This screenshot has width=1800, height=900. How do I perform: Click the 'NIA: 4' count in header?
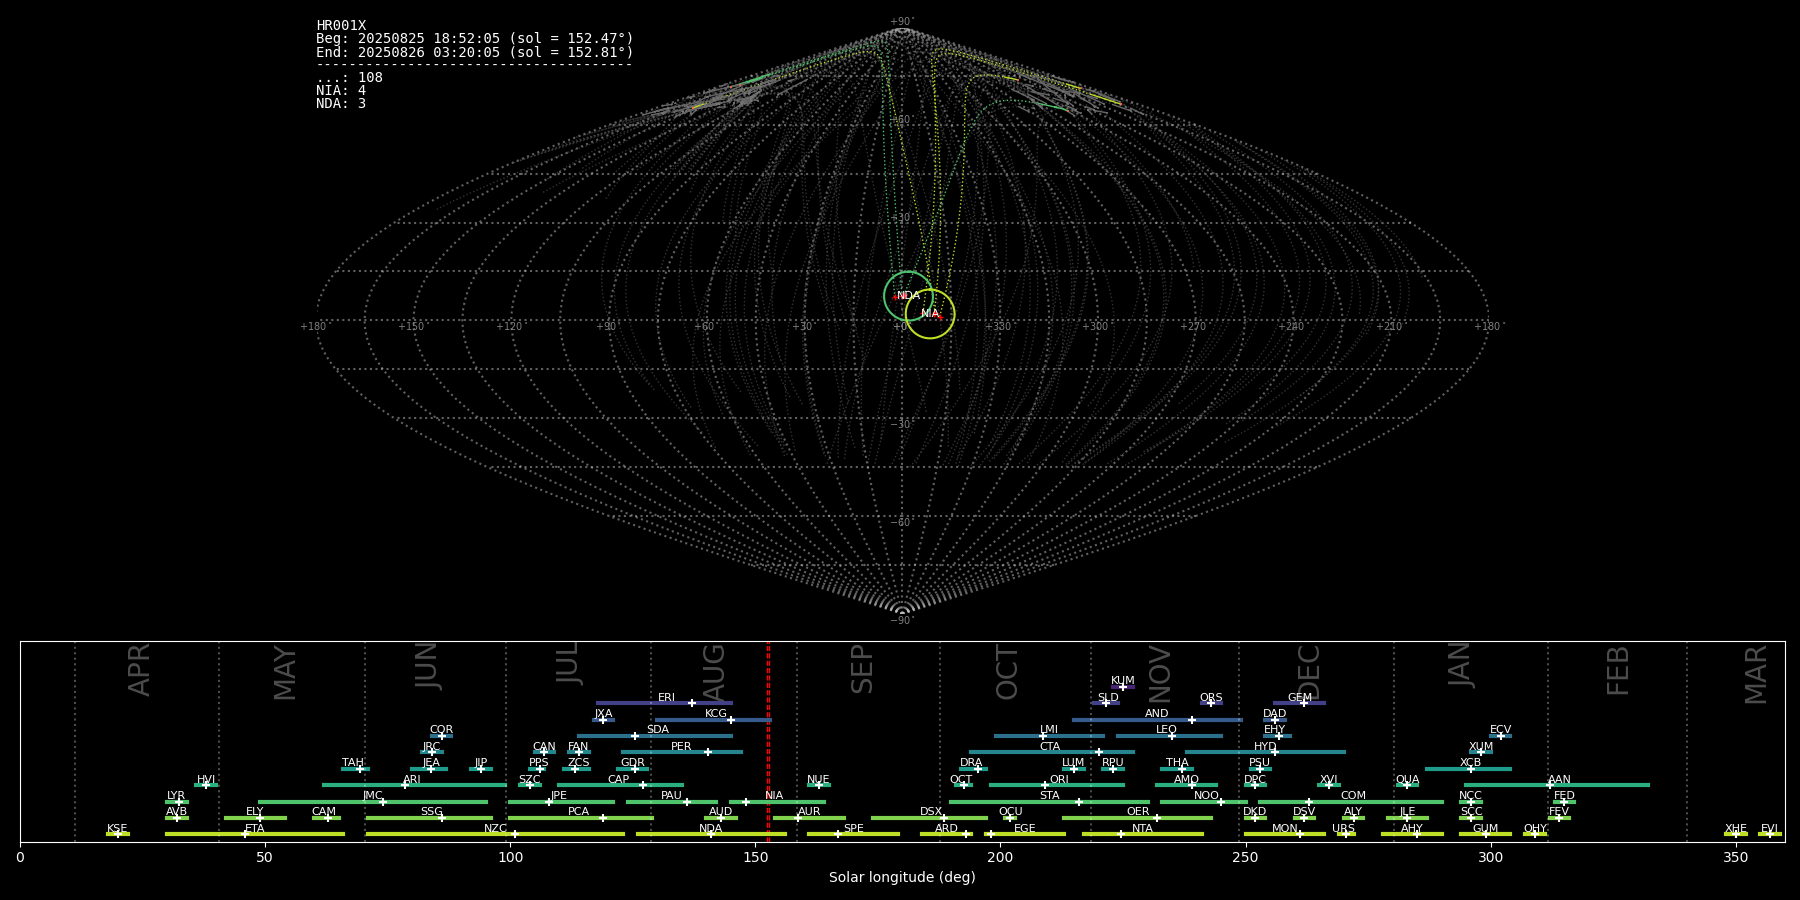point(341,91)
